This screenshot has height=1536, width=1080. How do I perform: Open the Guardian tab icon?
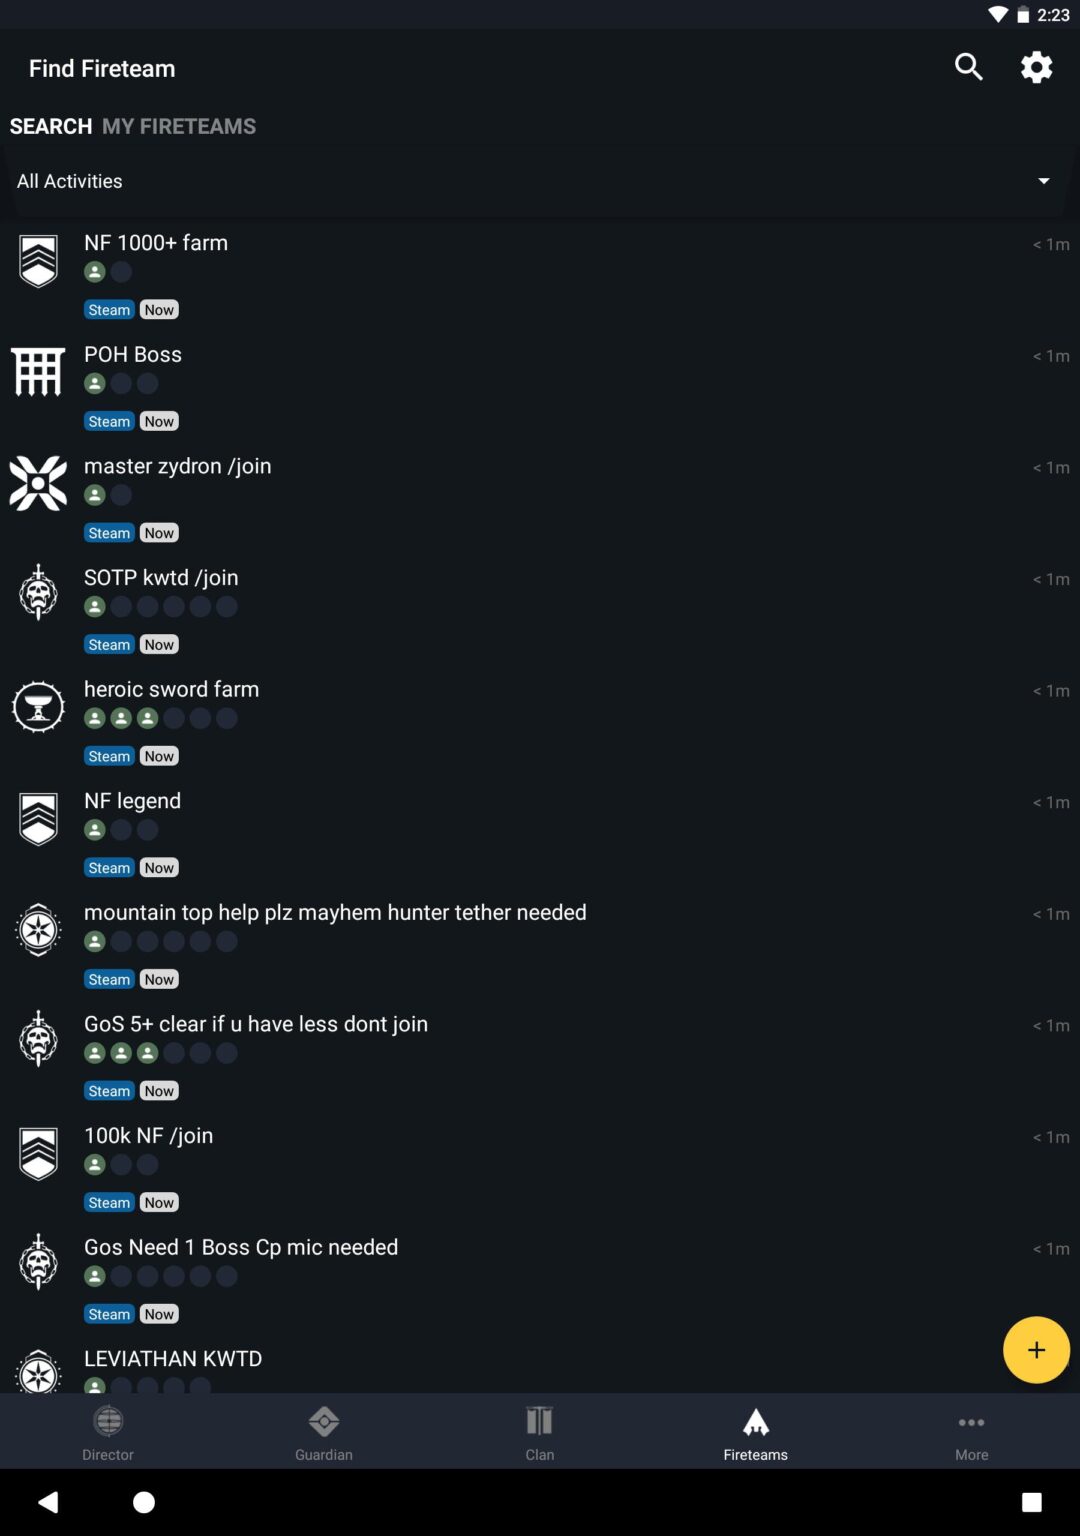(324, 1421)
